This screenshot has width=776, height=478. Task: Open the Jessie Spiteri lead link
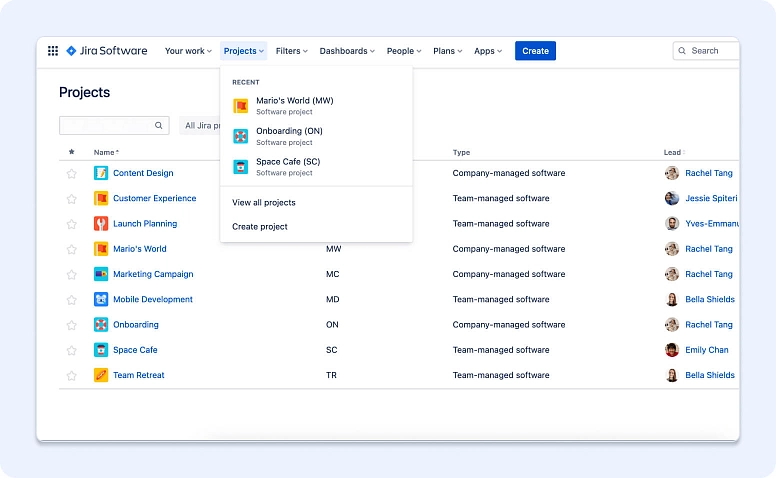[711, 198]
